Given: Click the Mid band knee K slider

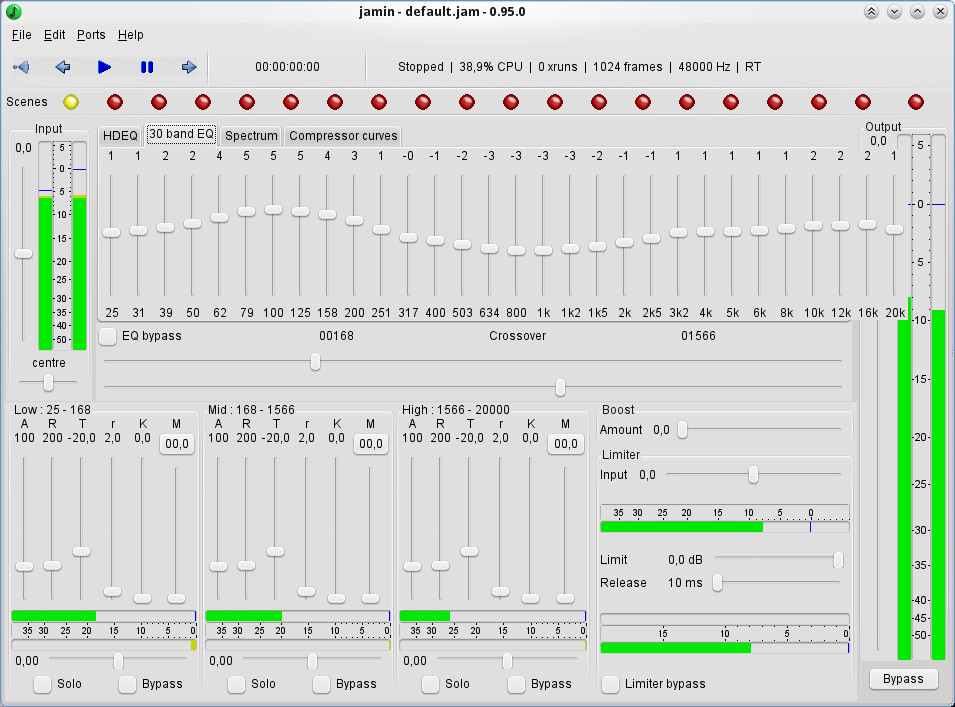Looking at the screenshot, I should (336, 599).
